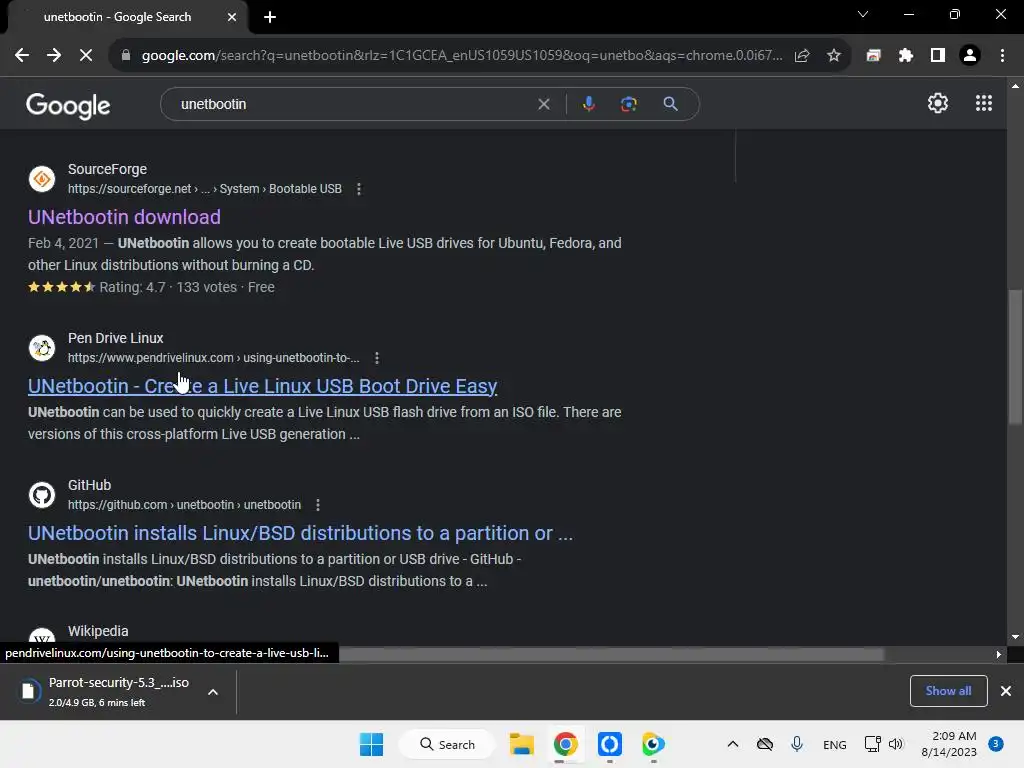Screen dimensions: 1024x768
Task: Open File Explorer from the taskbar
Action: point(522,744)
